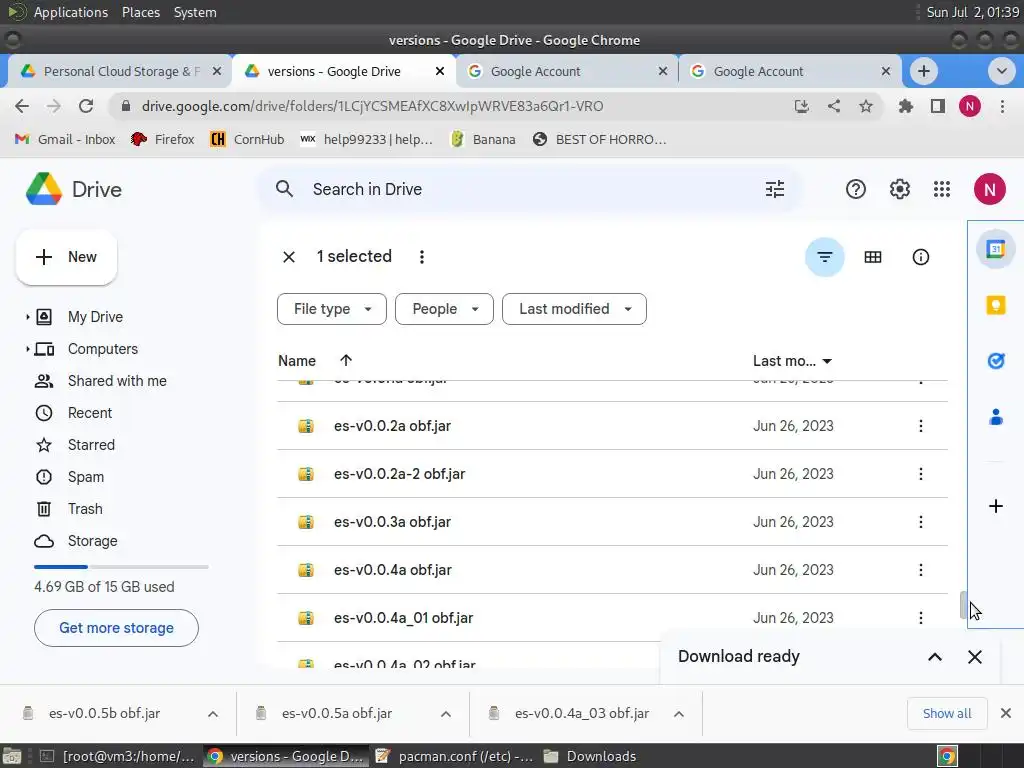The width and height of the screenshot is (1024, 768).
Task: Open the People filter dropdown
Action: pos(444,309)
